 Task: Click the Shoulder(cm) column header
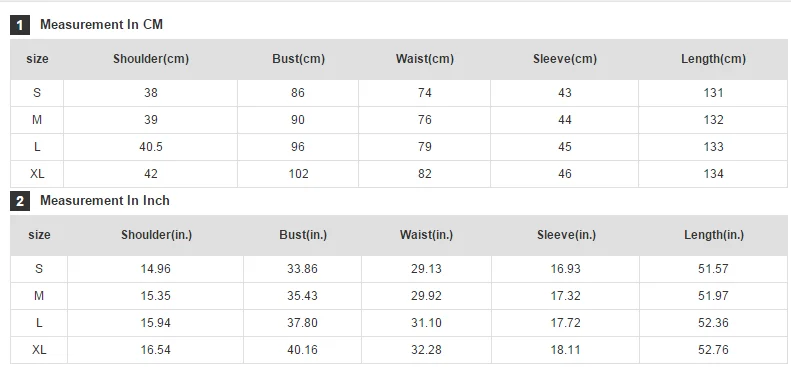pos(151,59)
